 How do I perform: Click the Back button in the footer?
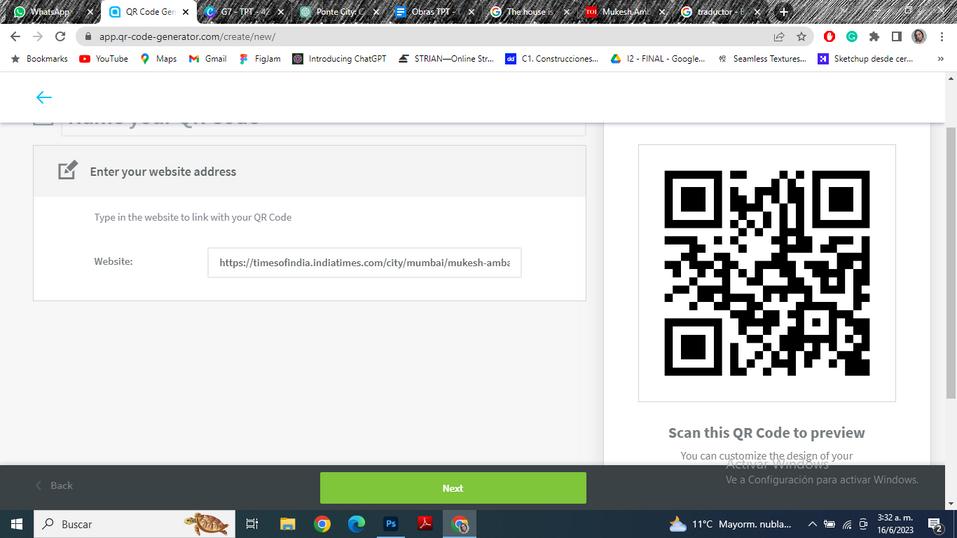point(54,485)
